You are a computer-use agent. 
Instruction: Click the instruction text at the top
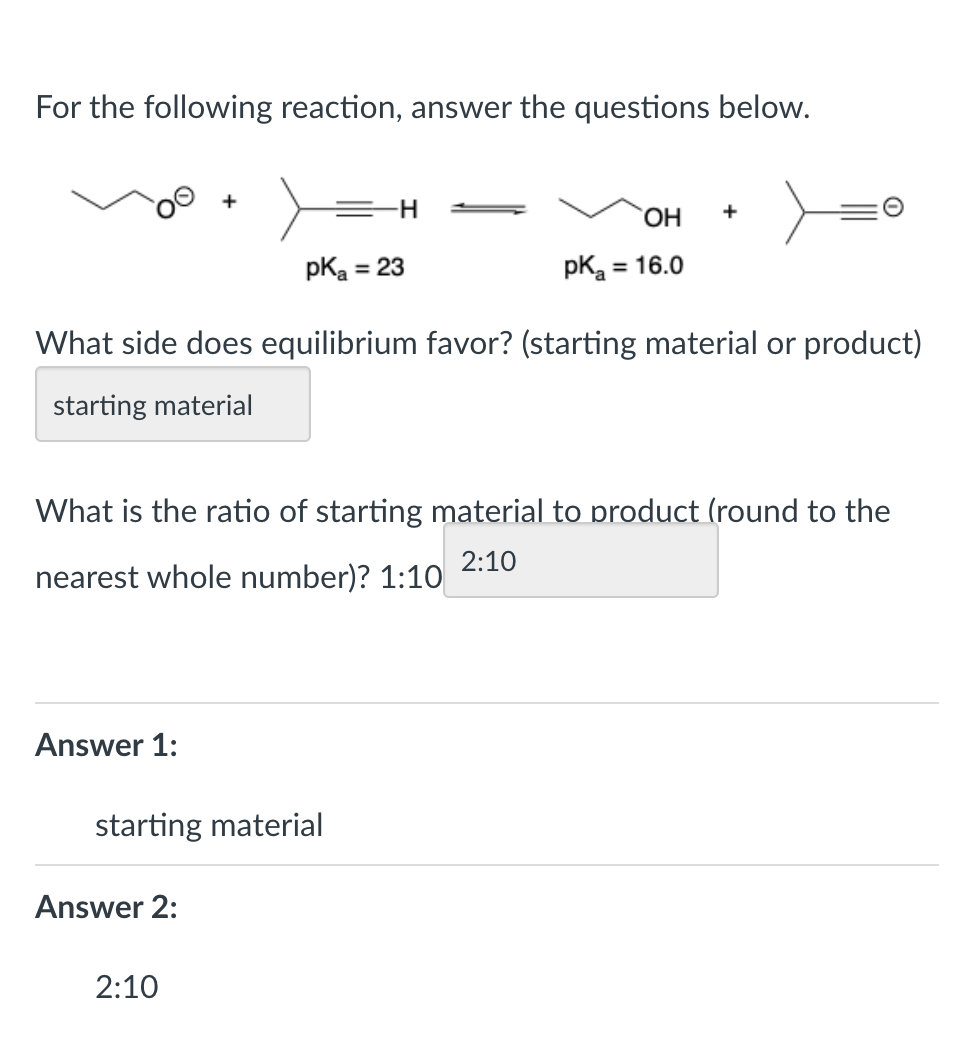click(x=421, y=108)
